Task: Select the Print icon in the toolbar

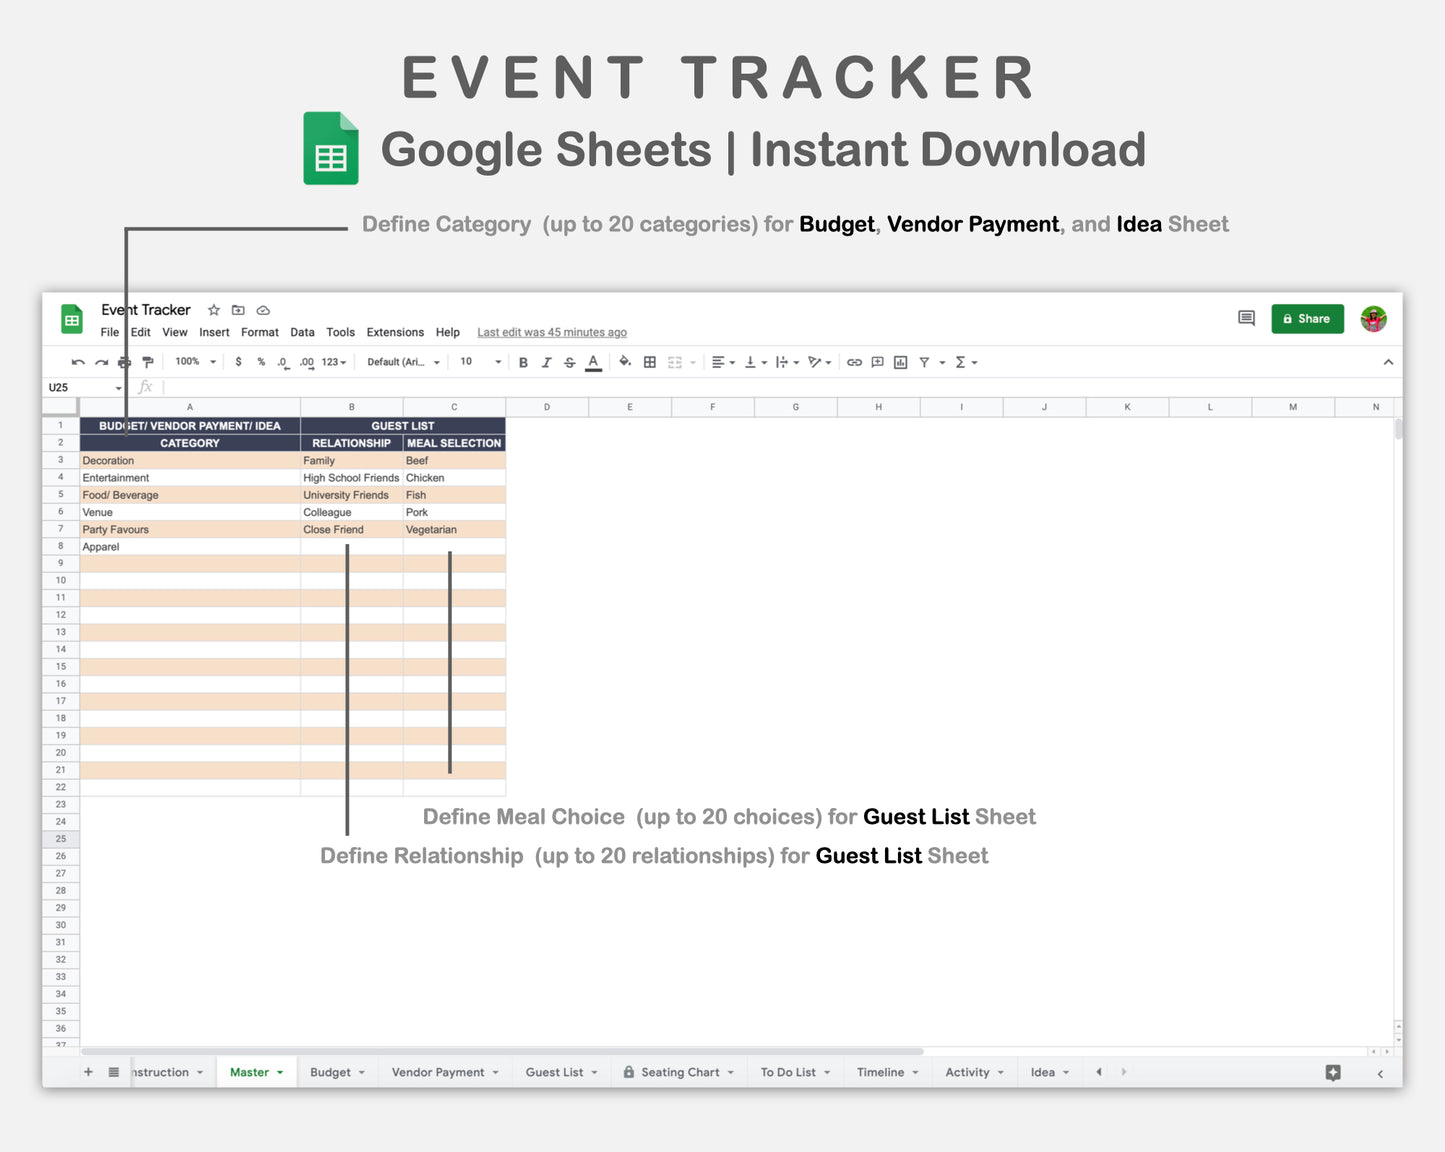Action: 124,361
